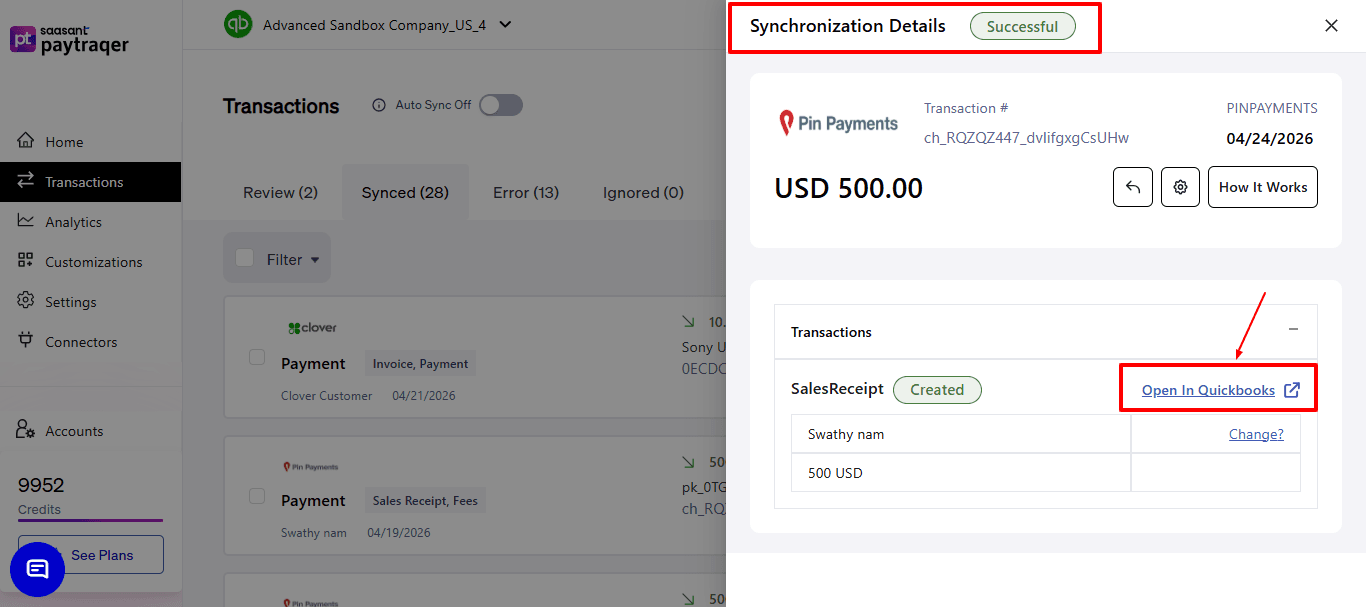Expand the Advanced Sandbox Company dropdown

coord(505,24)
